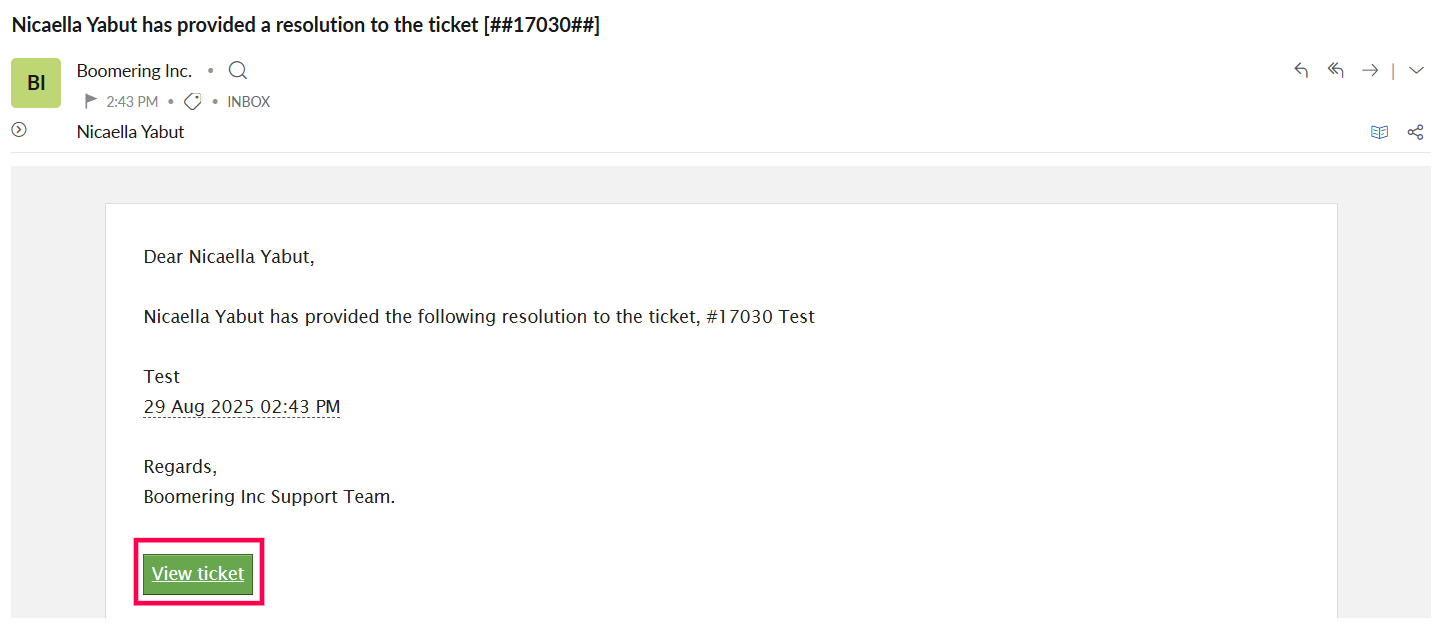Click the share icon at the right
This screenshot has height=630, width=1448.
point(1415,132)
